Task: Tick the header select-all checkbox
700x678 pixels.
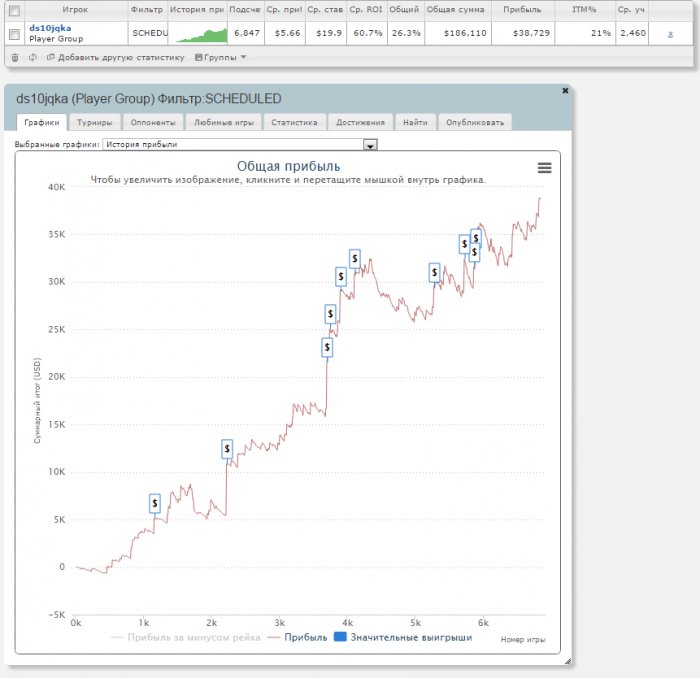Action: (14, 10)
